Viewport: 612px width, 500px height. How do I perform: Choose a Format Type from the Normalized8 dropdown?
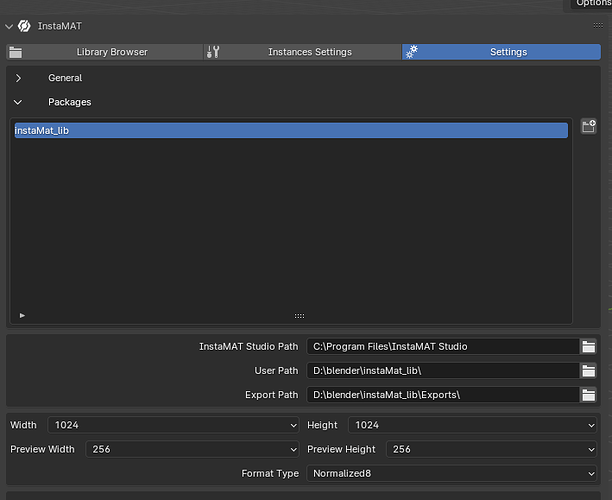point(452,473)
